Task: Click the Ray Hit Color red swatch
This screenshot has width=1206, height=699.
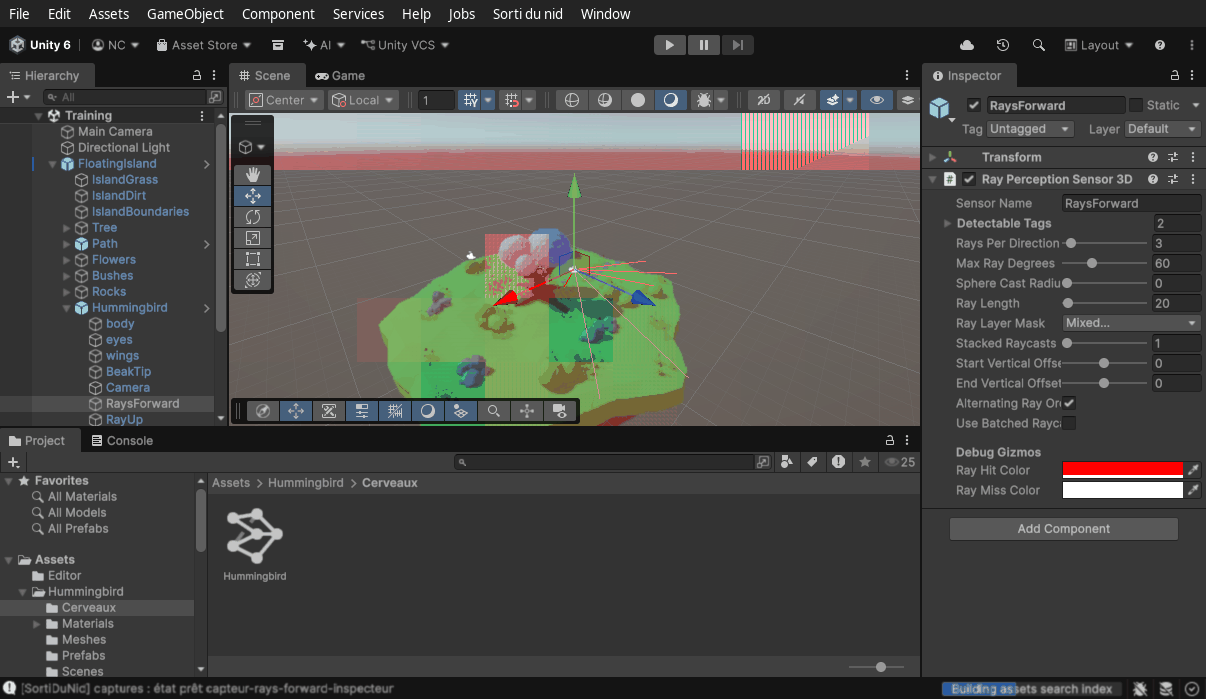Action: tap(1123, 470)
